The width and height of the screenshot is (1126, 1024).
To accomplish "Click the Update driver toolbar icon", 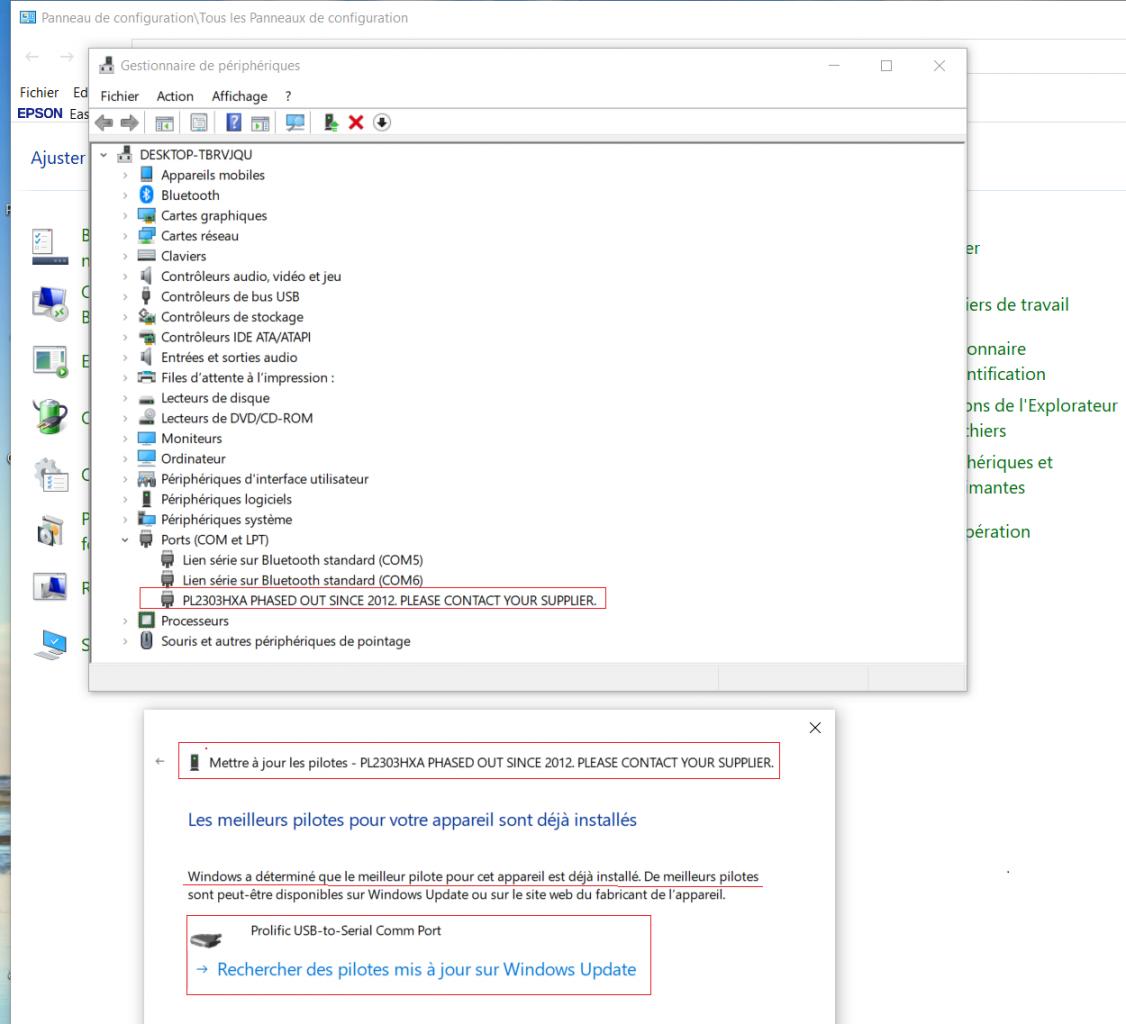I will tap(330, 123).
